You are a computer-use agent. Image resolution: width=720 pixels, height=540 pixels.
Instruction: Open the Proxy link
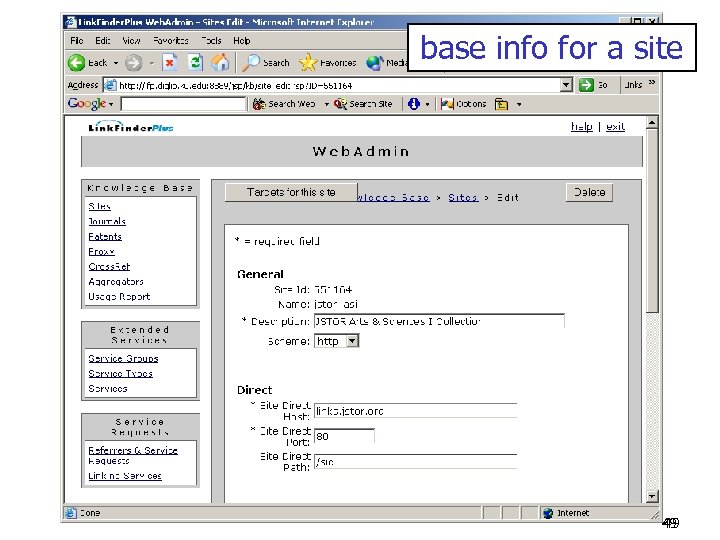101,252
